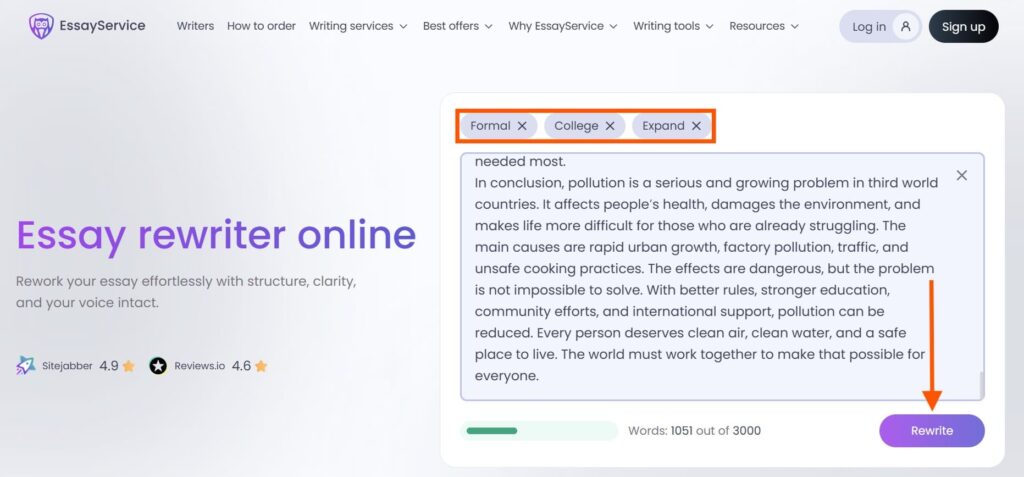The image size is (1024, 477).
Task: Remove the College tag
Action: [x=610, y=126]
